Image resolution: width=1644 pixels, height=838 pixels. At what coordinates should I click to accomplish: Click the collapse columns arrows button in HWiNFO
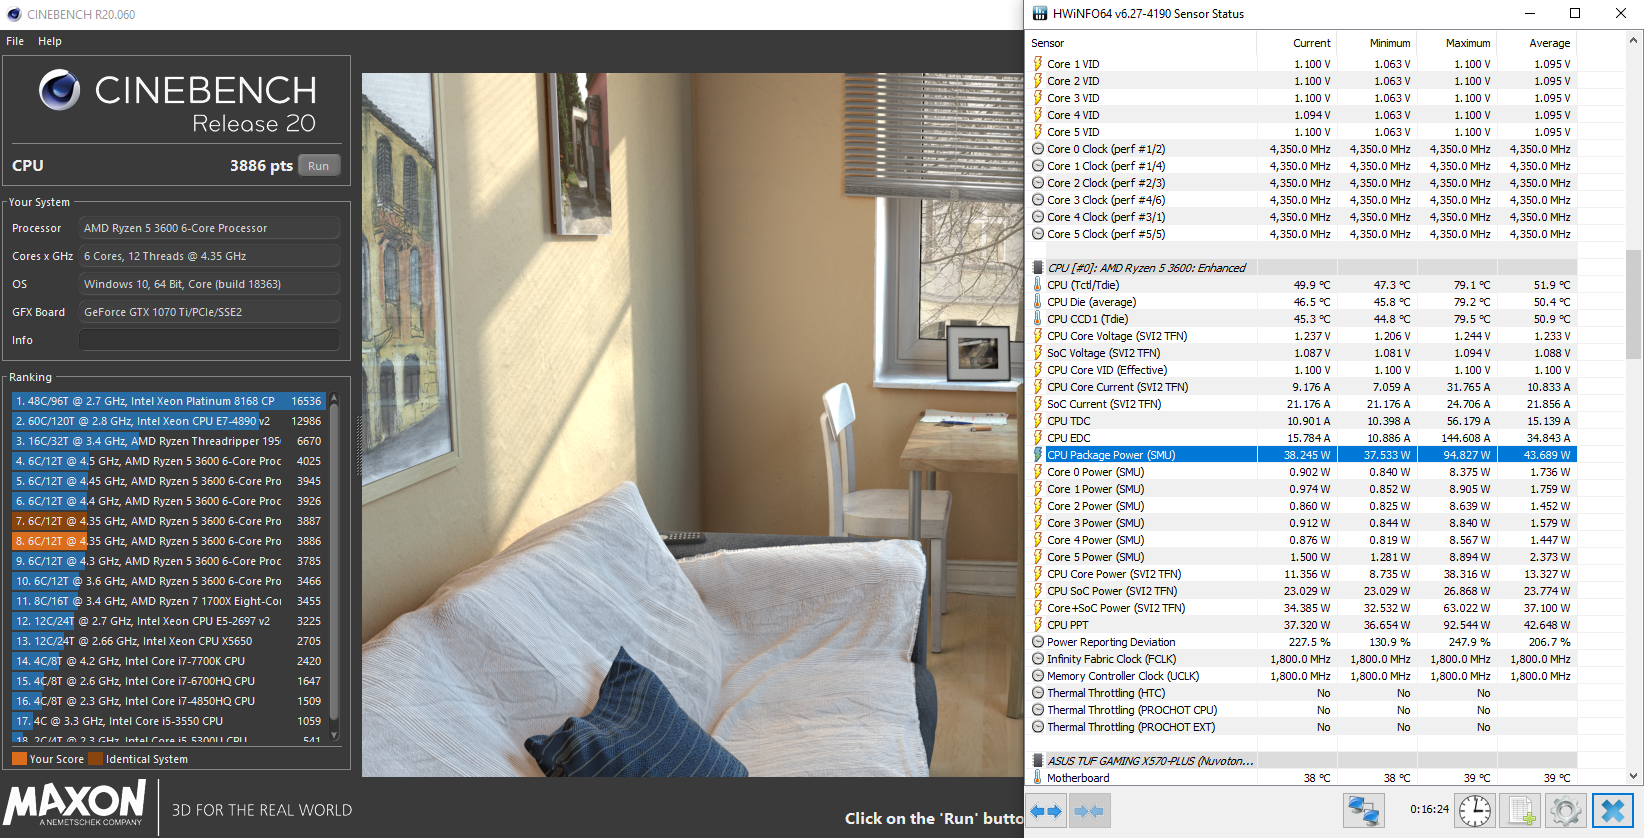(x=1089, y=811)
